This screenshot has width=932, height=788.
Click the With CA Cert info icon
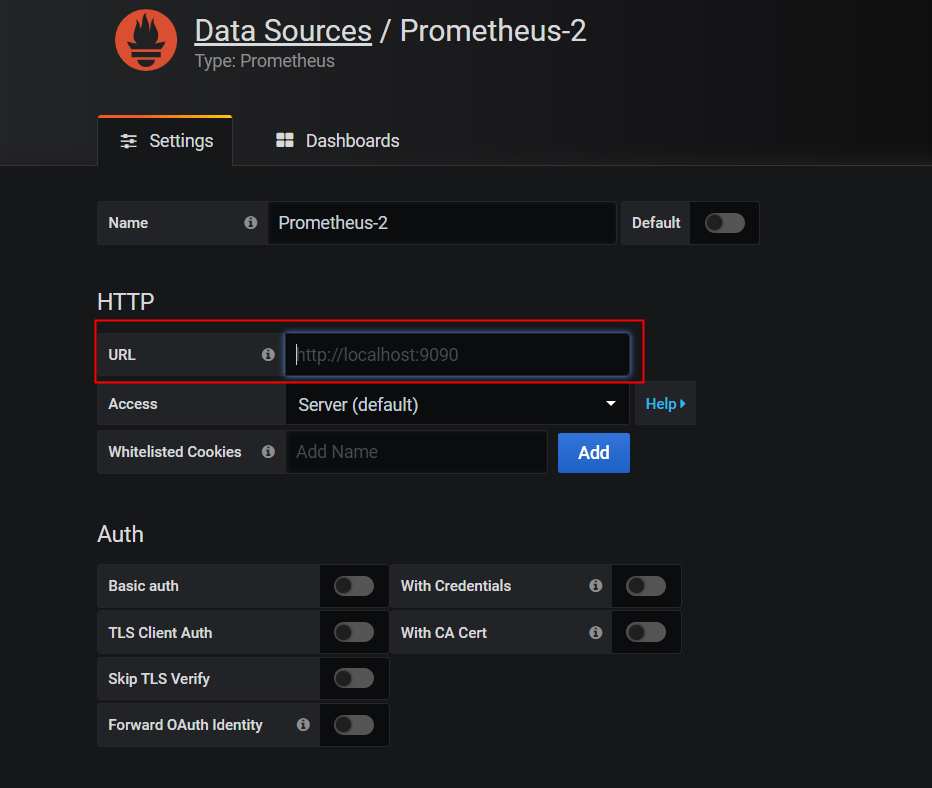tap(596, 633)
